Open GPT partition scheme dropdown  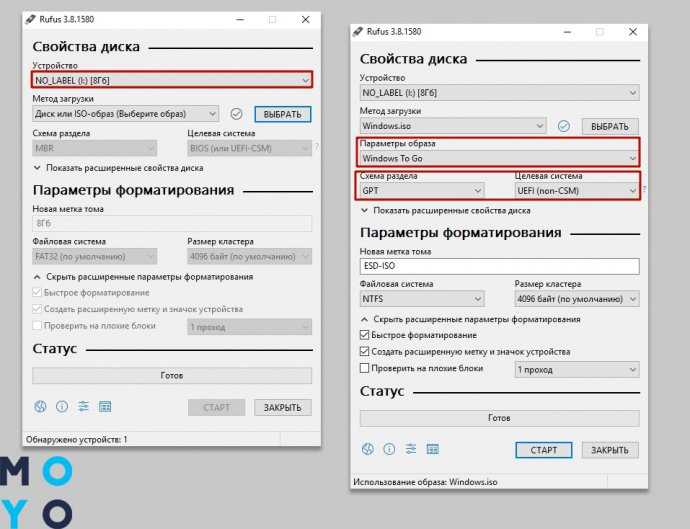(x=422, y=191)
